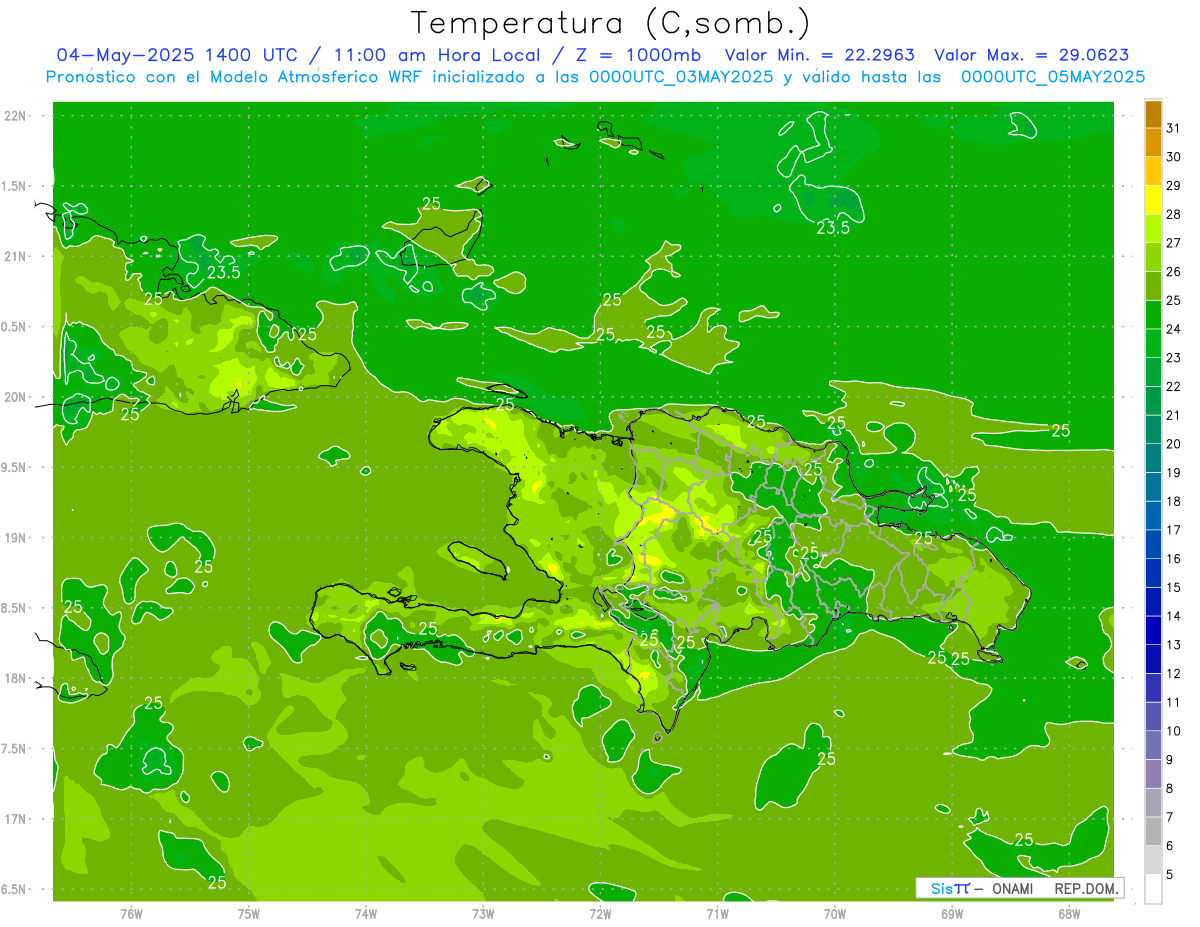Click the '6.5N' latitude label
The width and height of the screenshot is (1200, 927).
pos(14,889)
